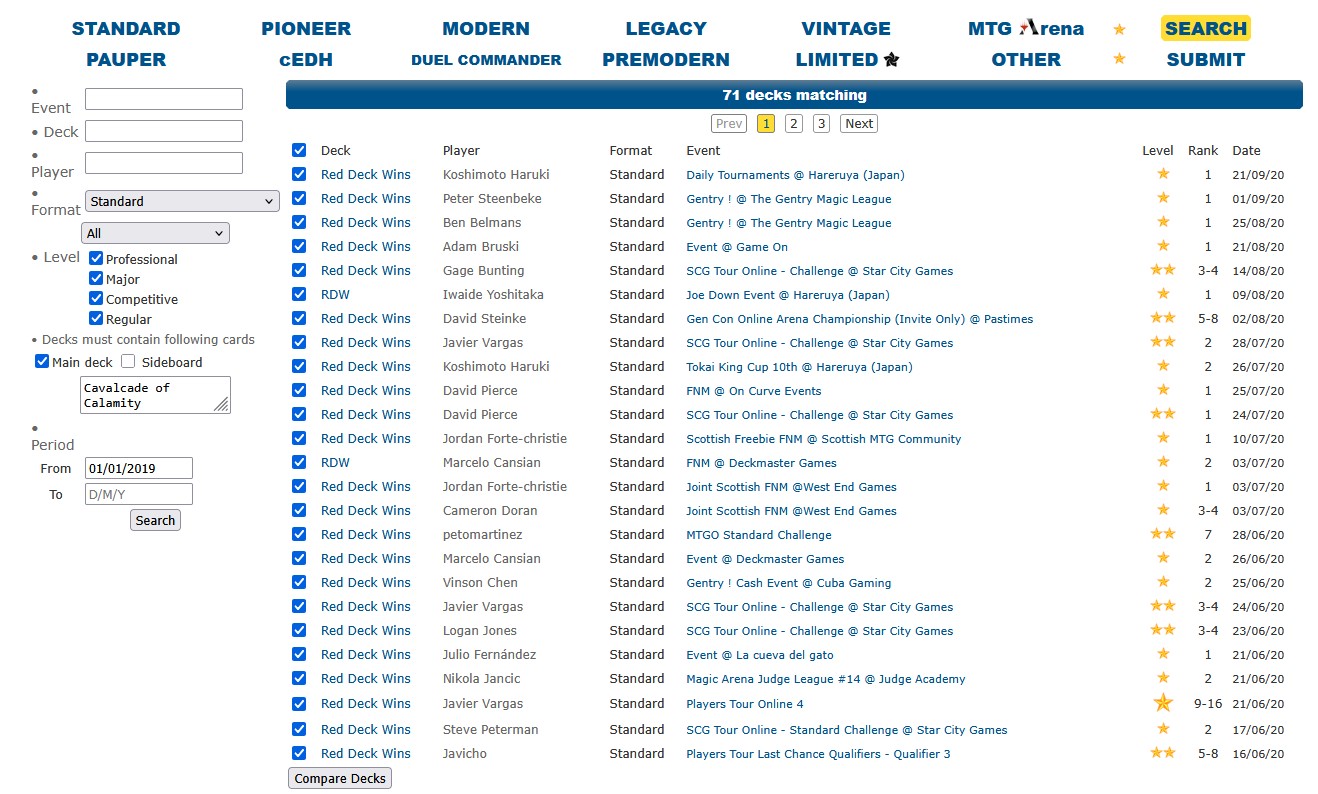This screenshot has height=794, width=1318.
Task: Uncheck the checkbox for Peter Steenbeke's deck
Action: (299, 198)
